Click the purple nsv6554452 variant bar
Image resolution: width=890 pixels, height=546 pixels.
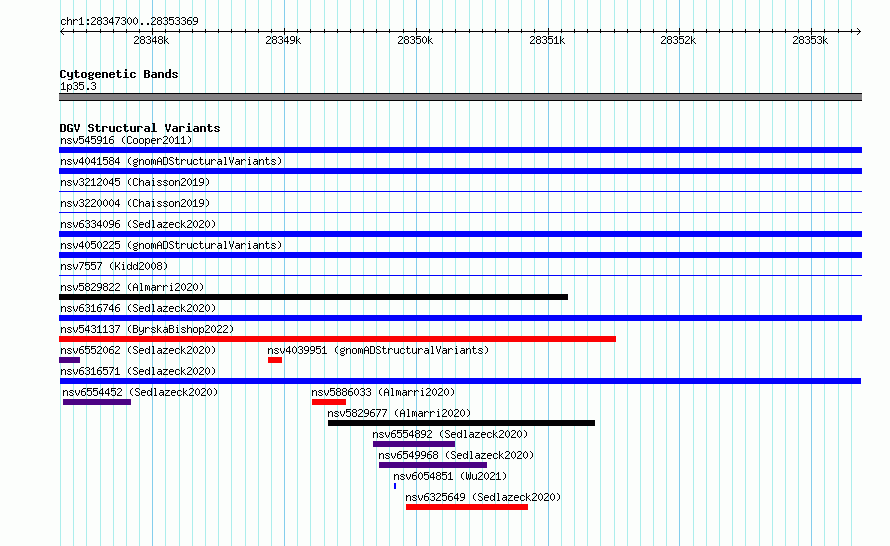[97, 402]
